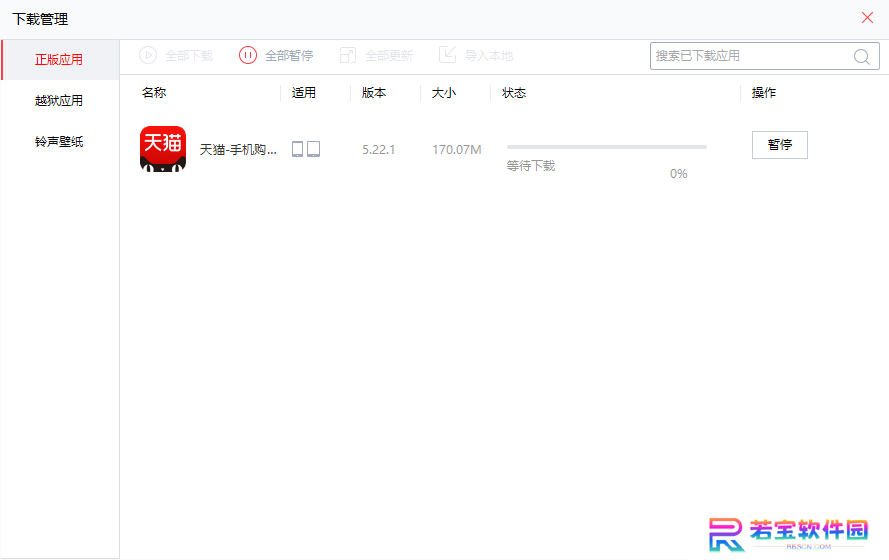Click the 导入本地 label

point(489,56)
